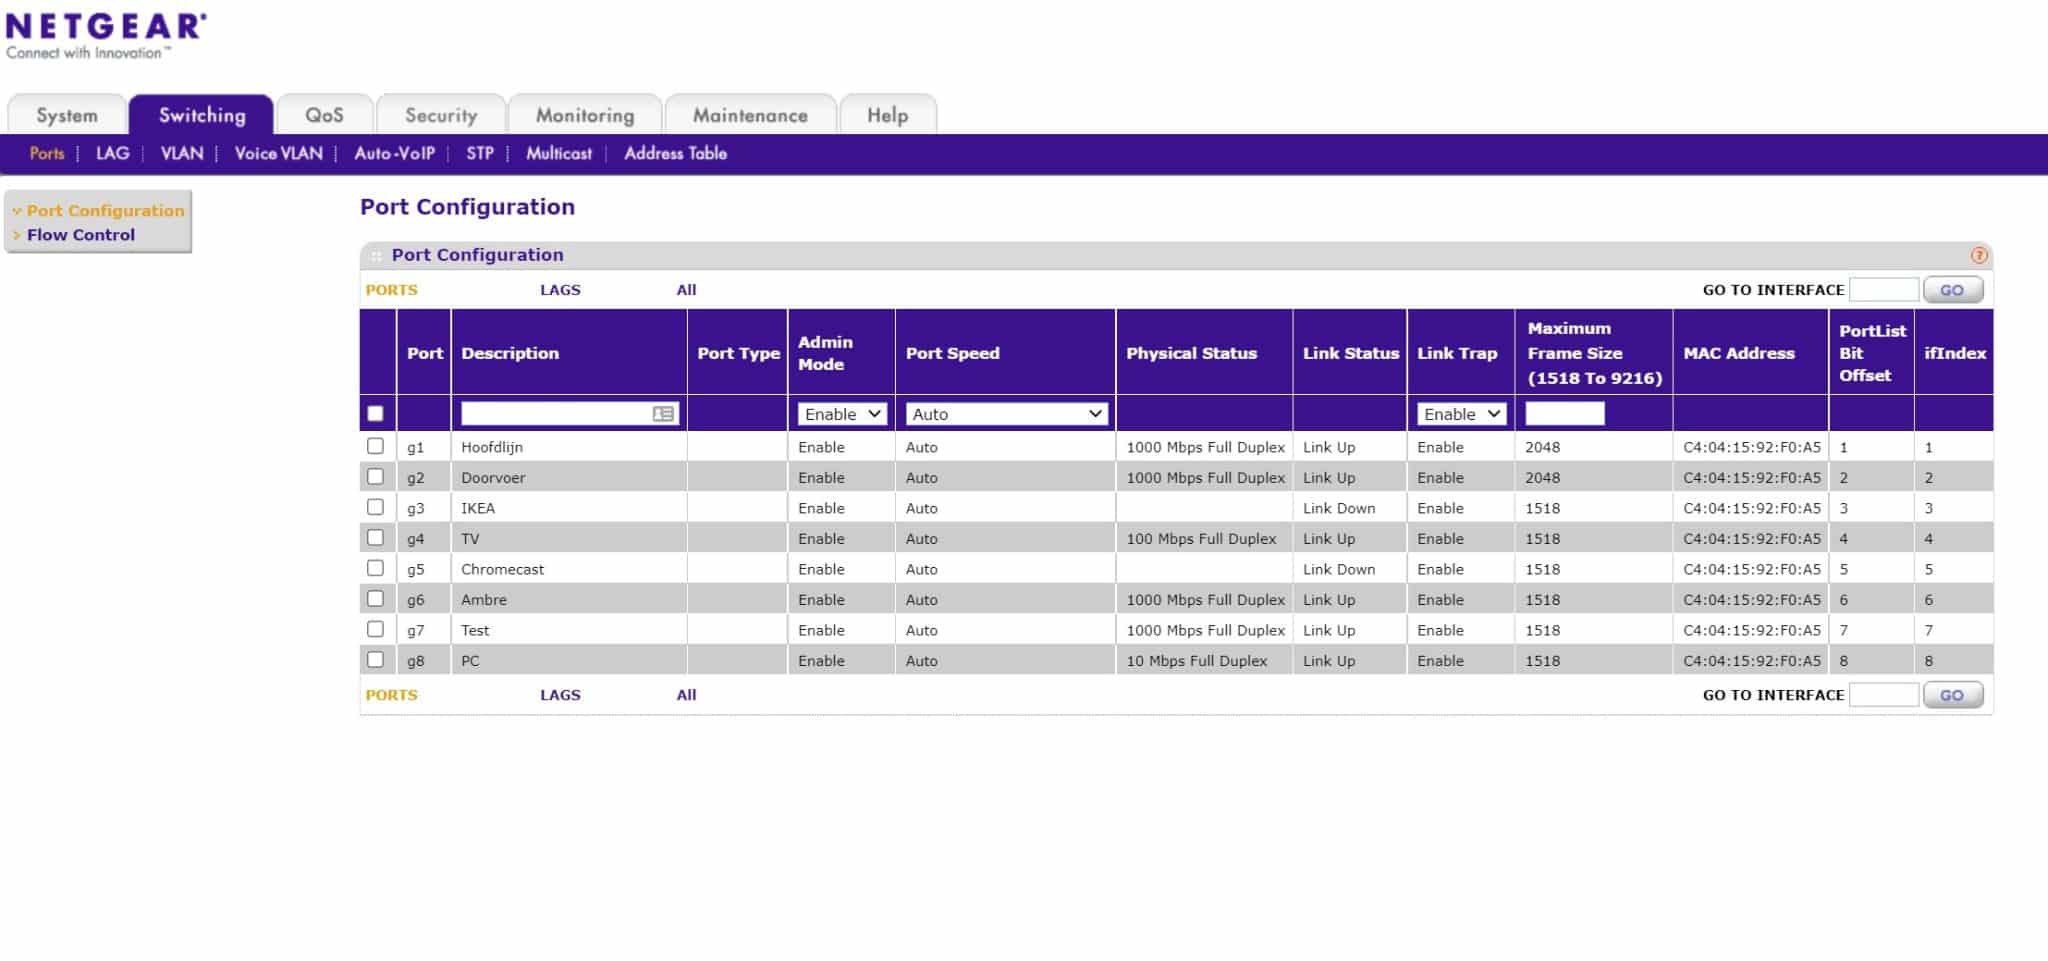Click the top GO button
This screenshot has height=961, width=2048.
tap(1952, 290)
